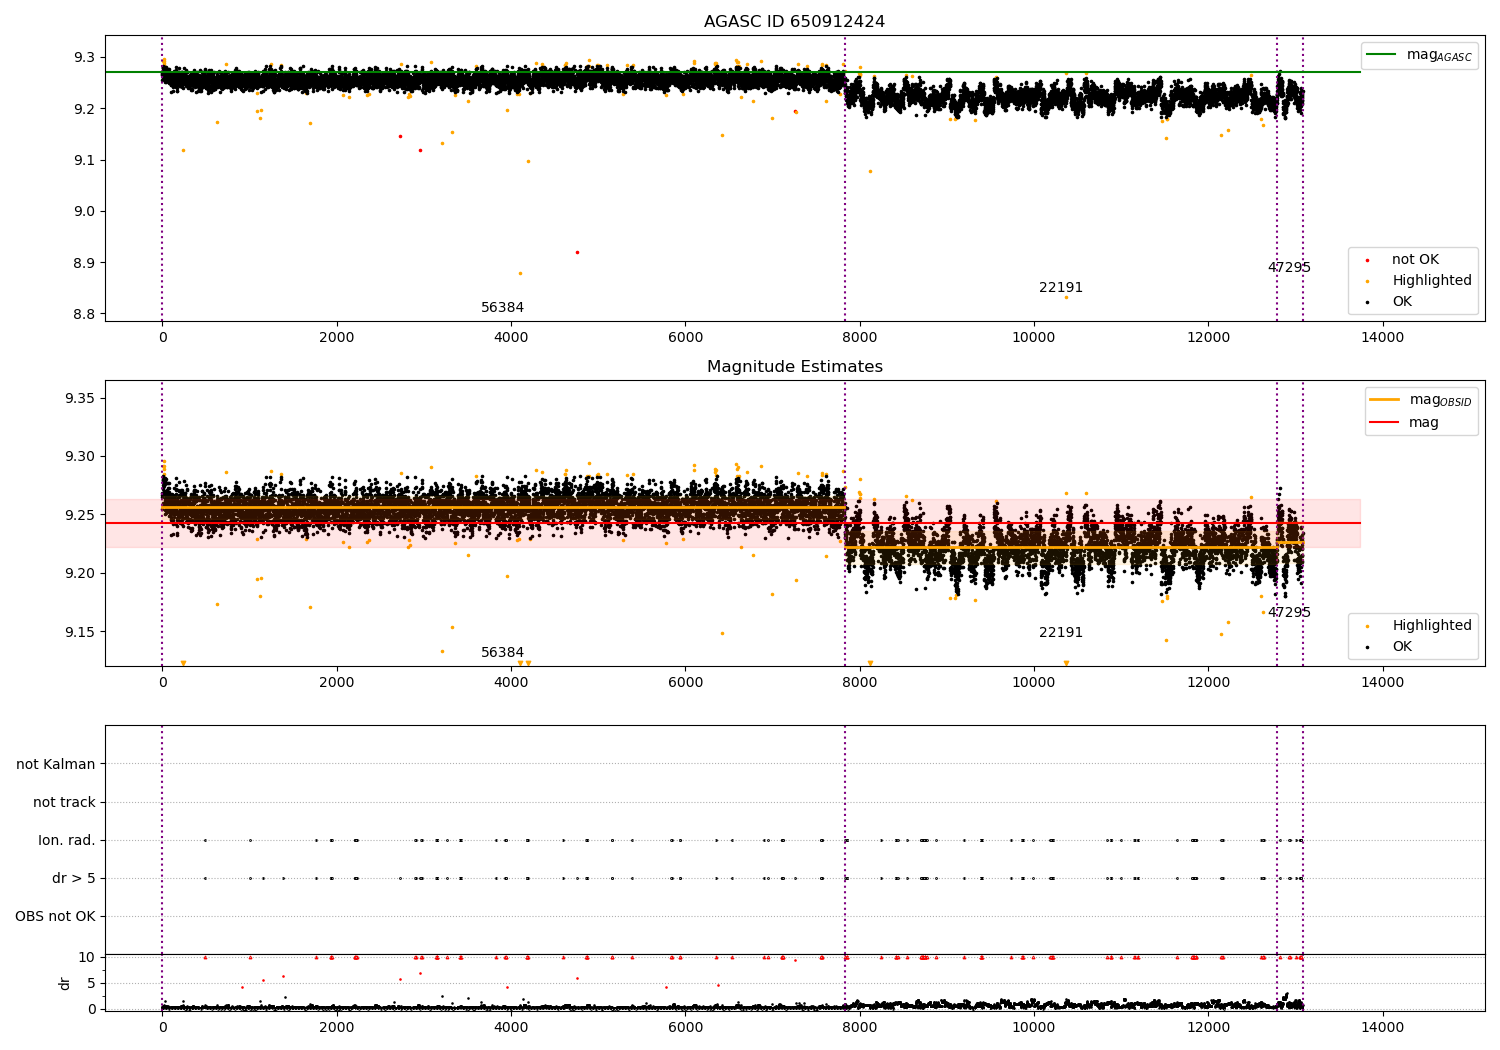This screenshot has width=1500, height=1050.
Task: Click the '8.8' y-tick of top plot
Action: coord(84,315)
